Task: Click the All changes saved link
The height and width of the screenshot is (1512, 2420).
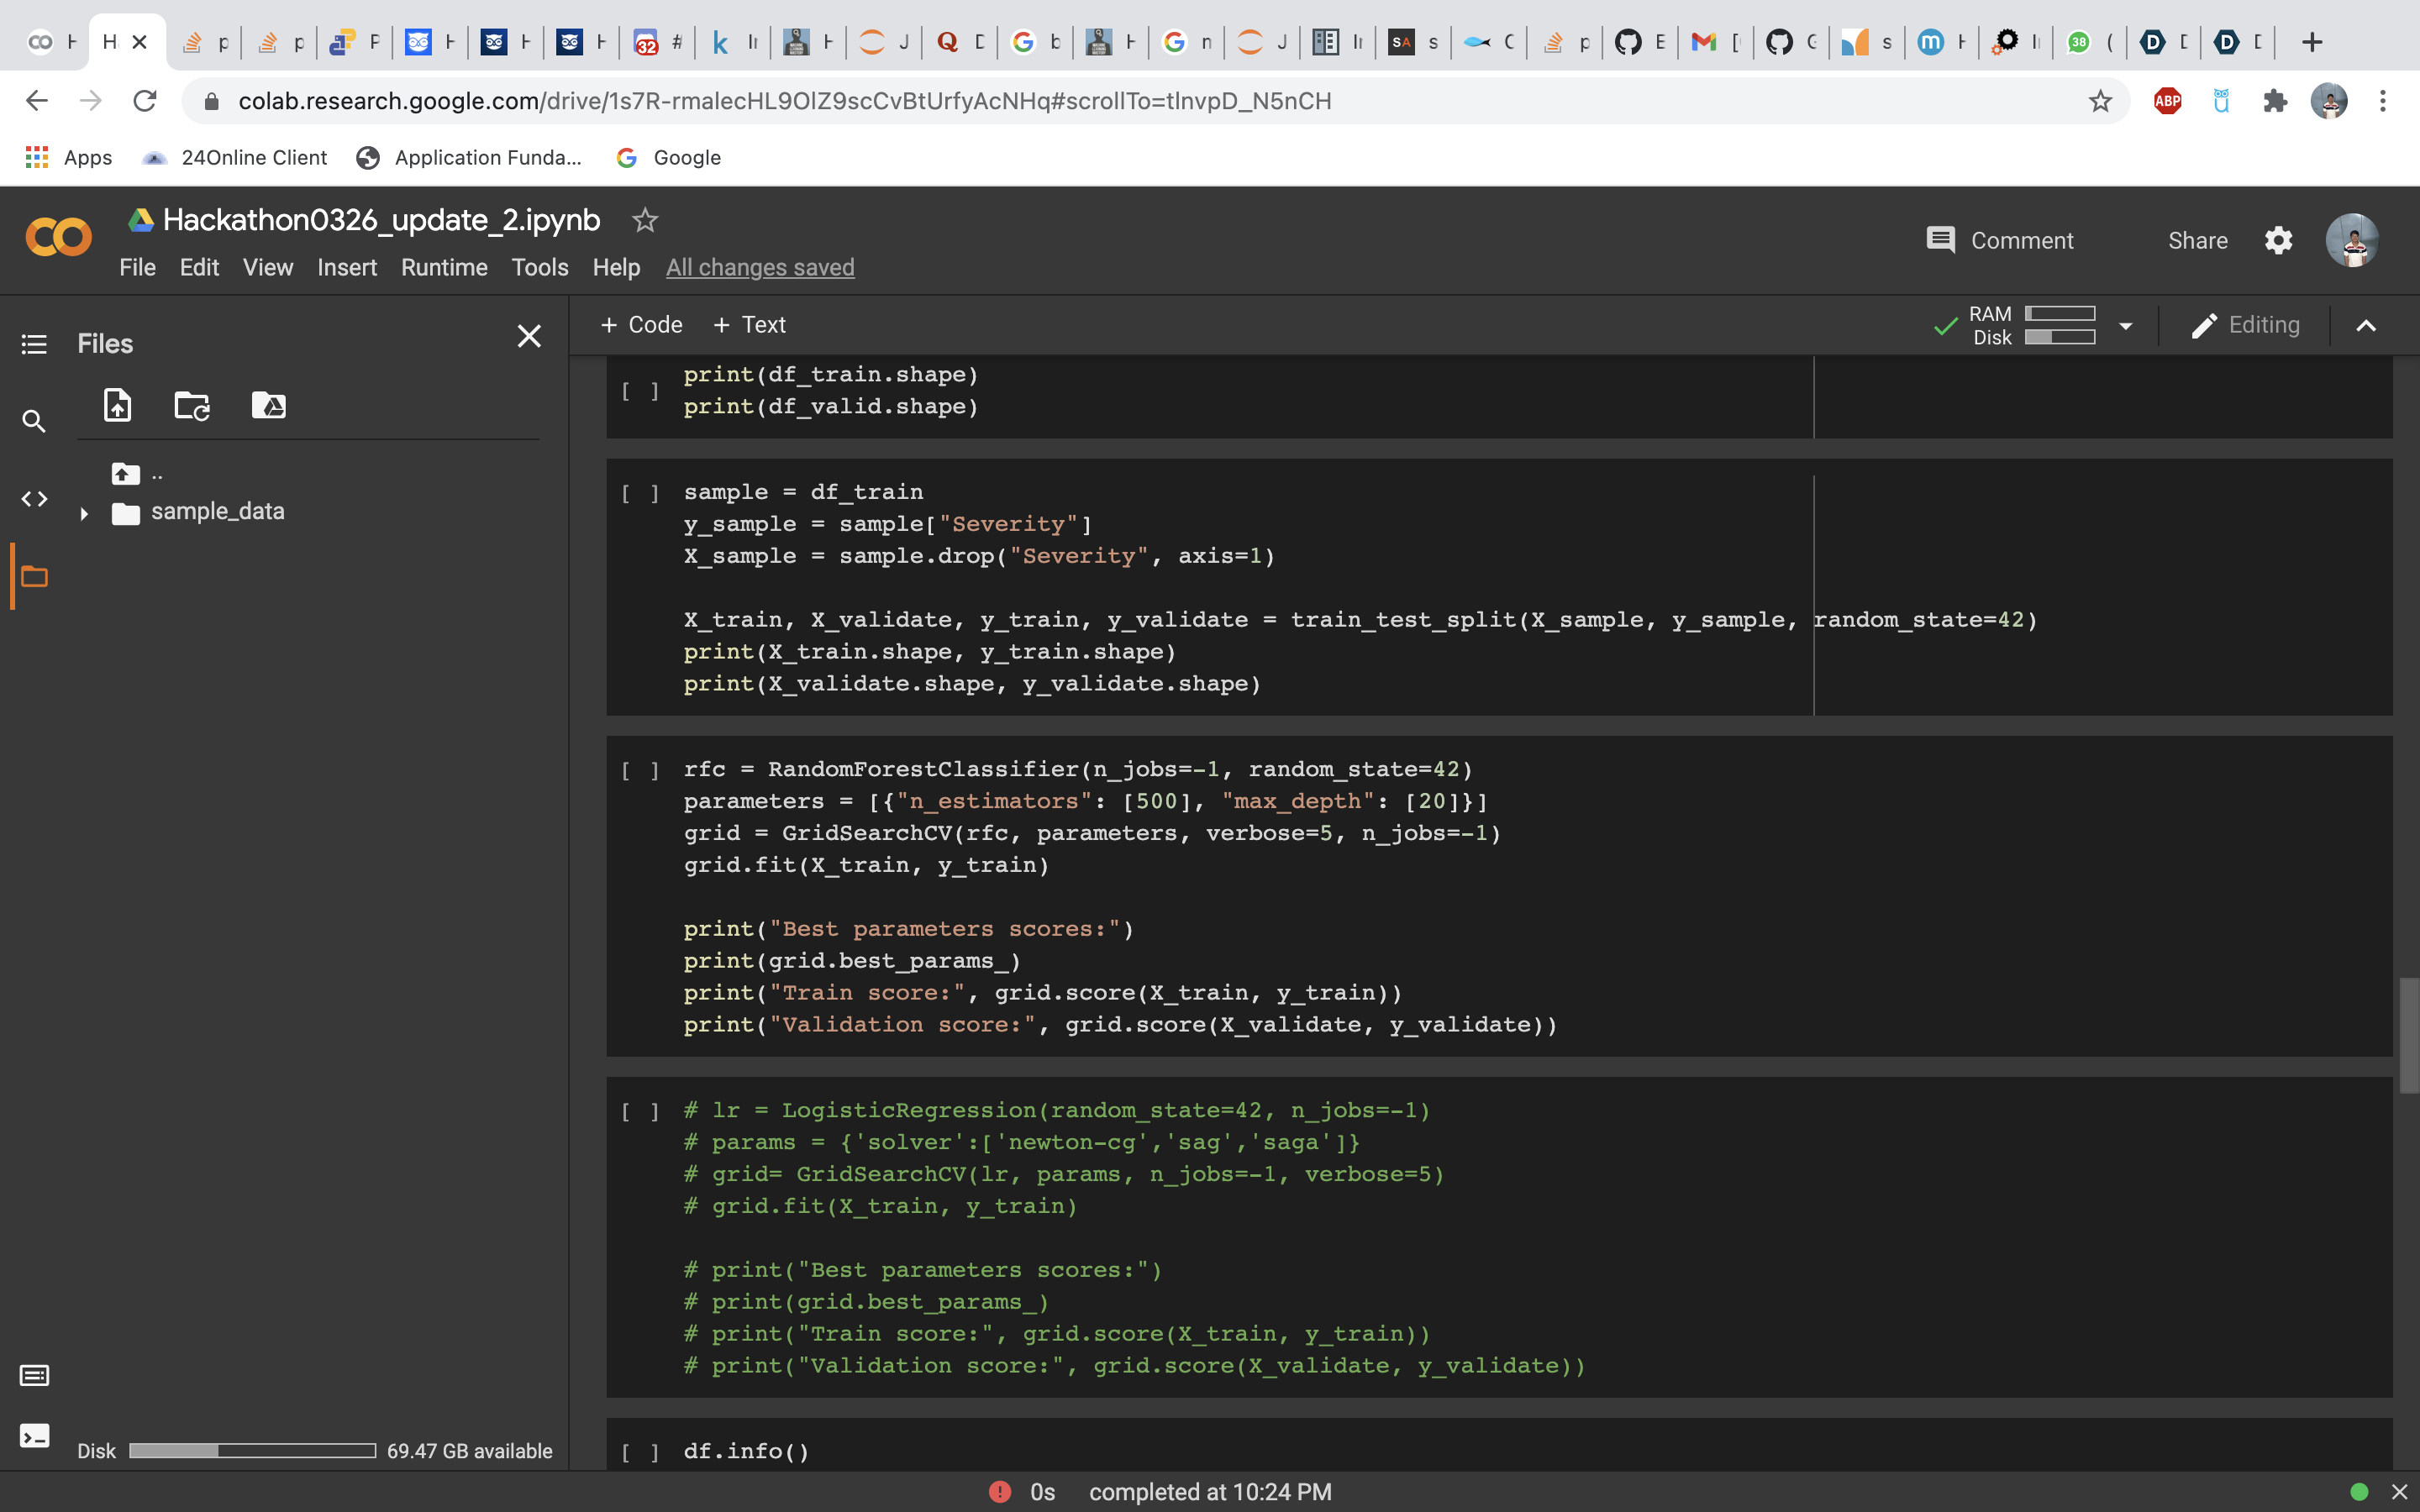Action: (760, 268)
